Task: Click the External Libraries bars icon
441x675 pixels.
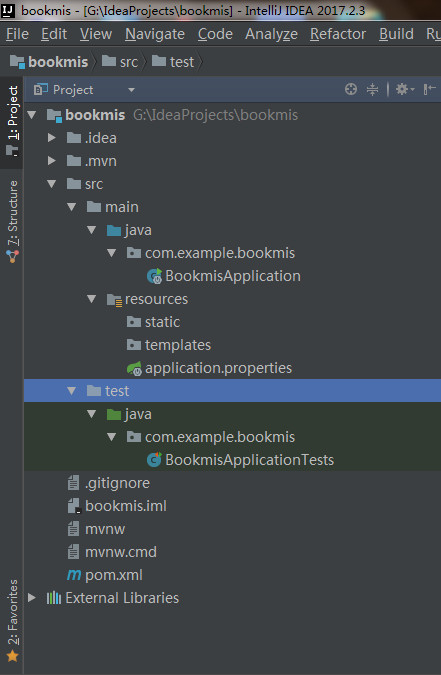Action: (53, 598)
